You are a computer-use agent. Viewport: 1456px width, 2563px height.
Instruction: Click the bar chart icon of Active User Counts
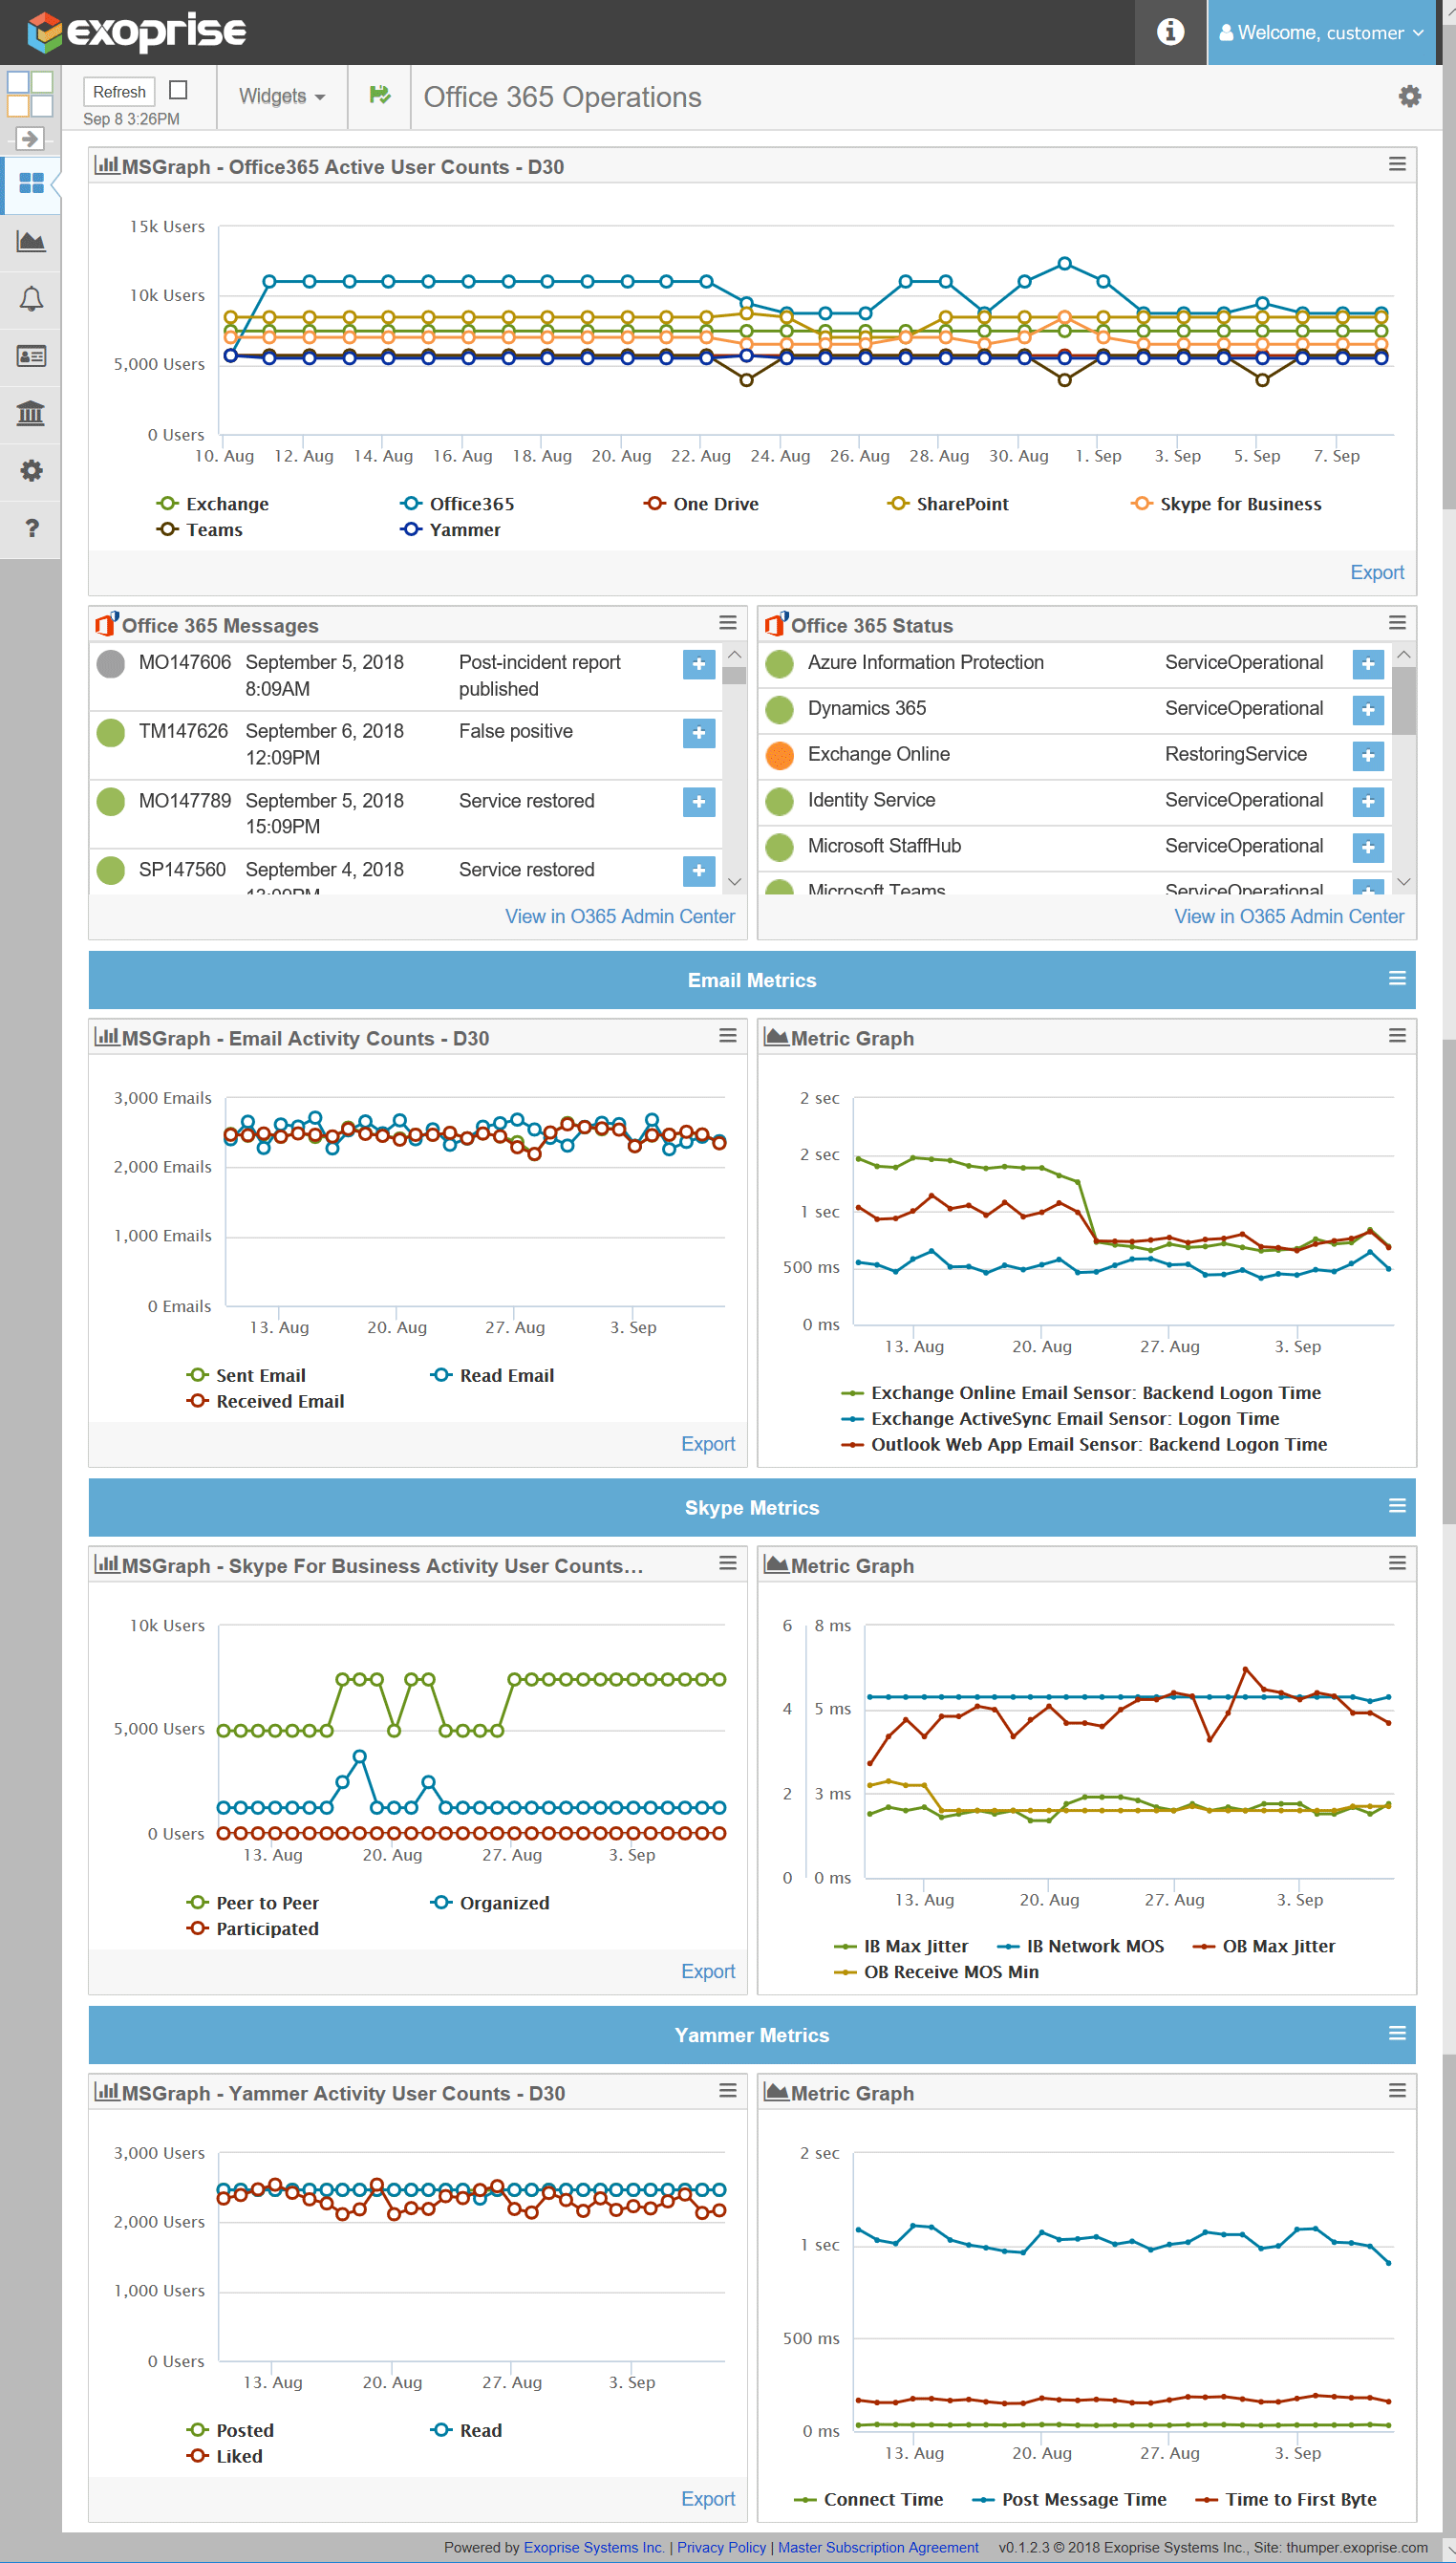[x=106, y=165]
